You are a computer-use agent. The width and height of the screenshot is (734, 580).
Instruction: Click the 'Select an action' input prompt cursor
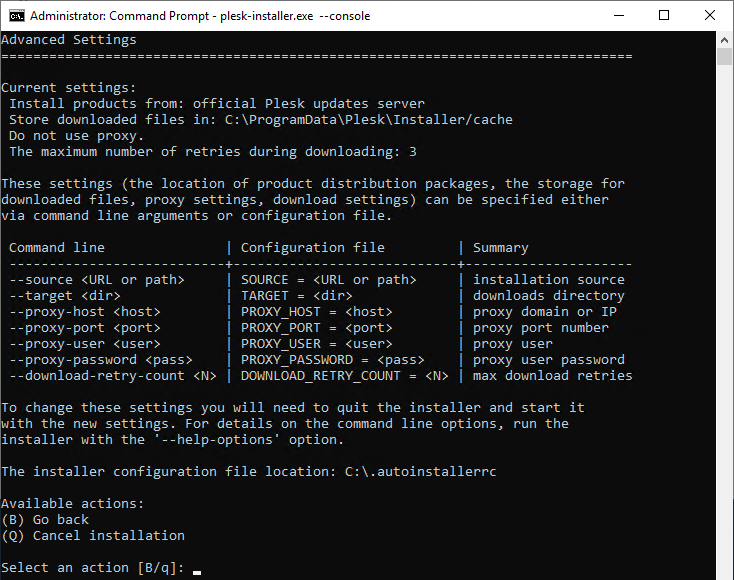tap(197, 568)
